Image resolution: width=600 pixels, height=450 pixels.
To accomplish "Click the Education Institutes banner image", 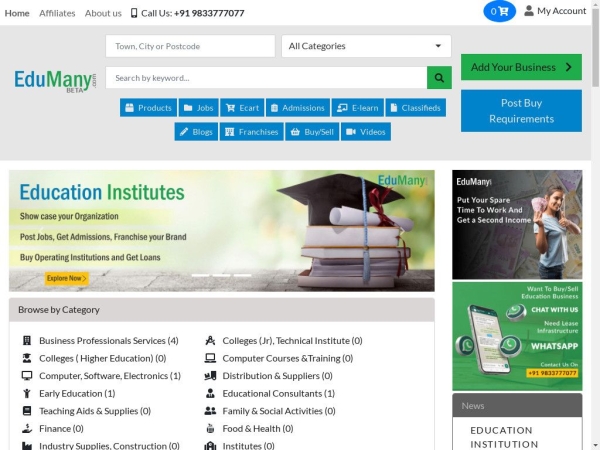I will point(222,231).
